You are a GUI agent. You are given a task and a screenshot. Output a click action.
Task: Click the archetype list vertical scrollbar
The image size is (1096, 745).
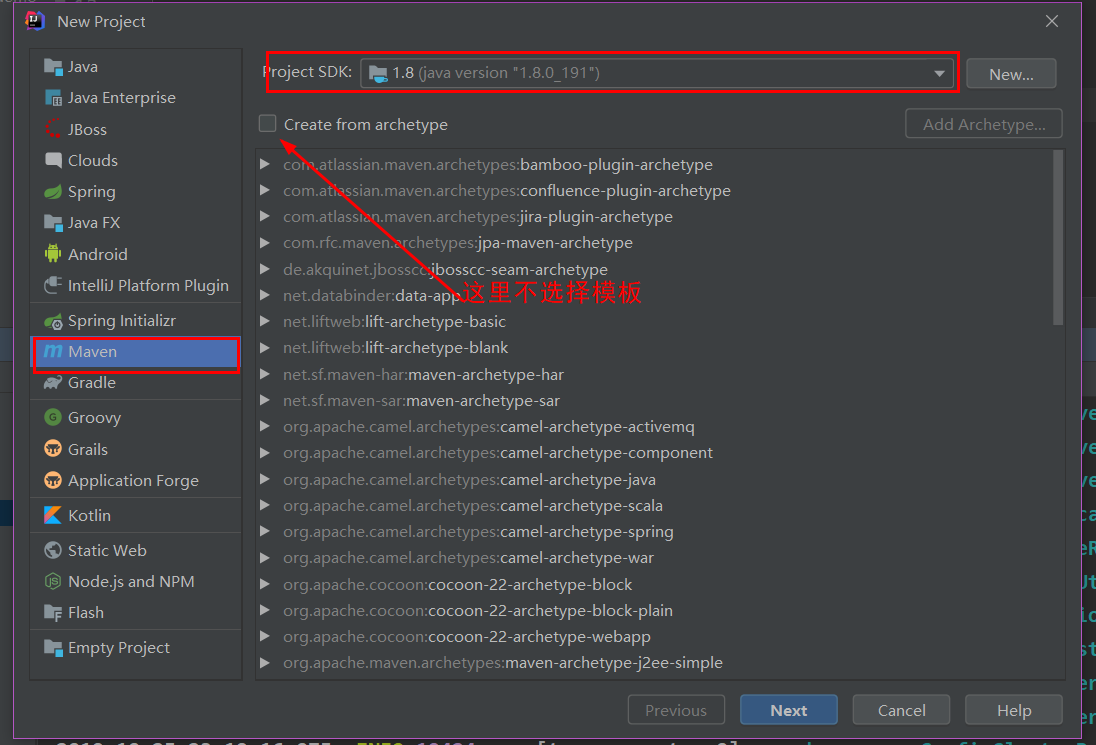(x=1058, y=238)
